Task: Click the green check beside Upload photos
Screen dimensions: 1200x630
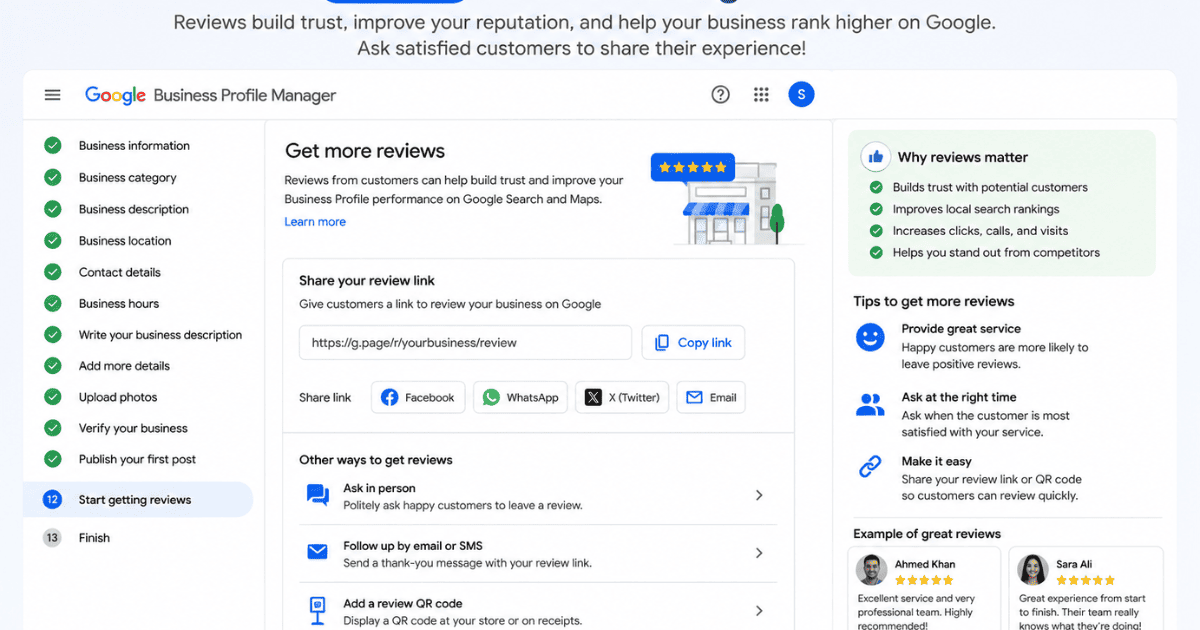Action: (x=53, y=397)
